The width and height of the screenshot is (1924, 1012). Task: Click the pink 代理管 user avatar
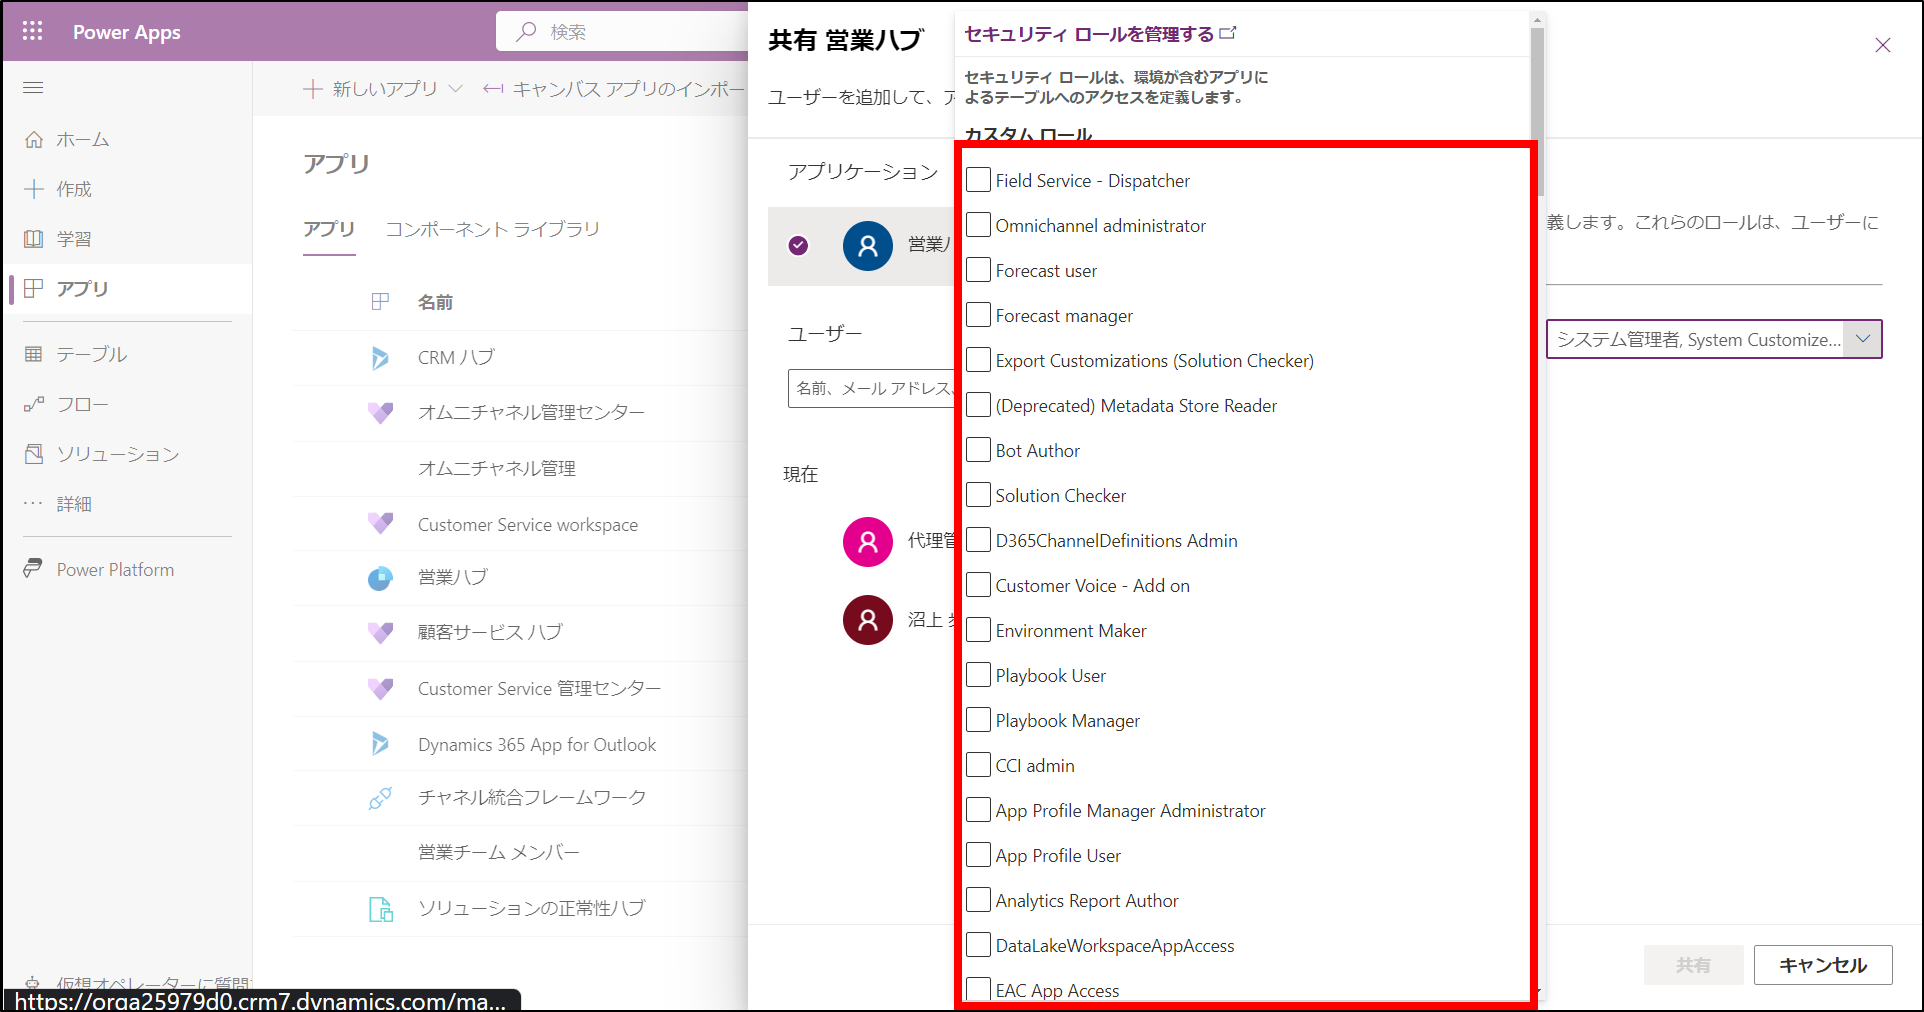(868, 542)
